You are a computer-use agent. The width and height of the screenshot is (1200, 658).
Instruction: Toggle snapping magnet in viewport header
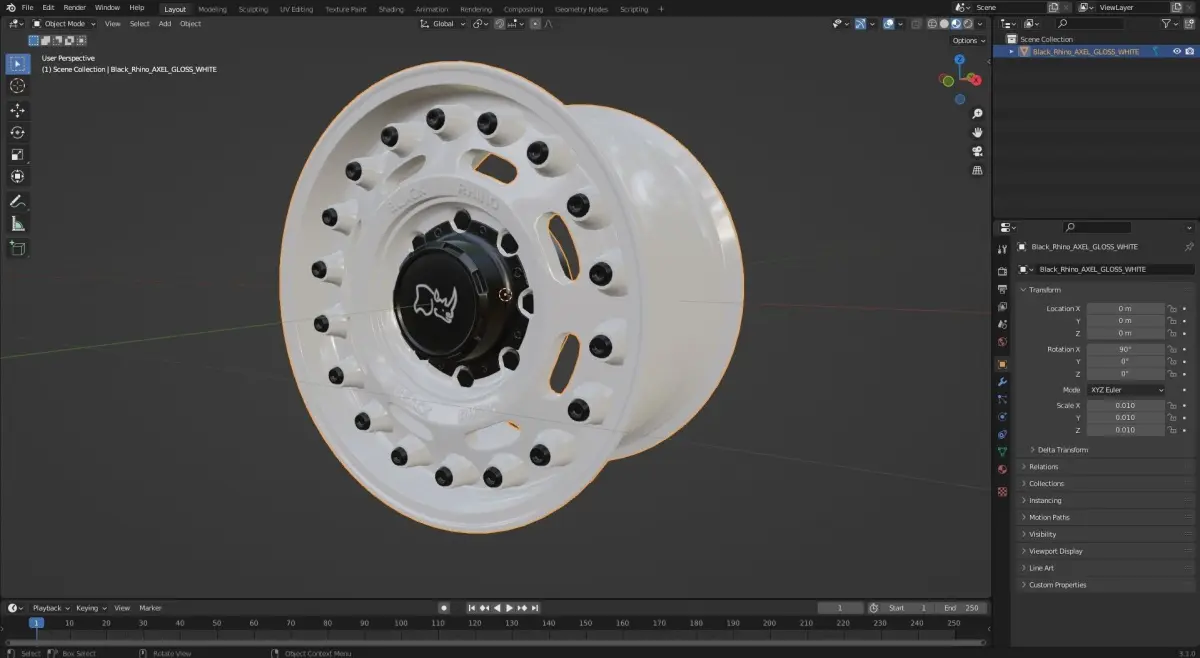pos(499,23)
